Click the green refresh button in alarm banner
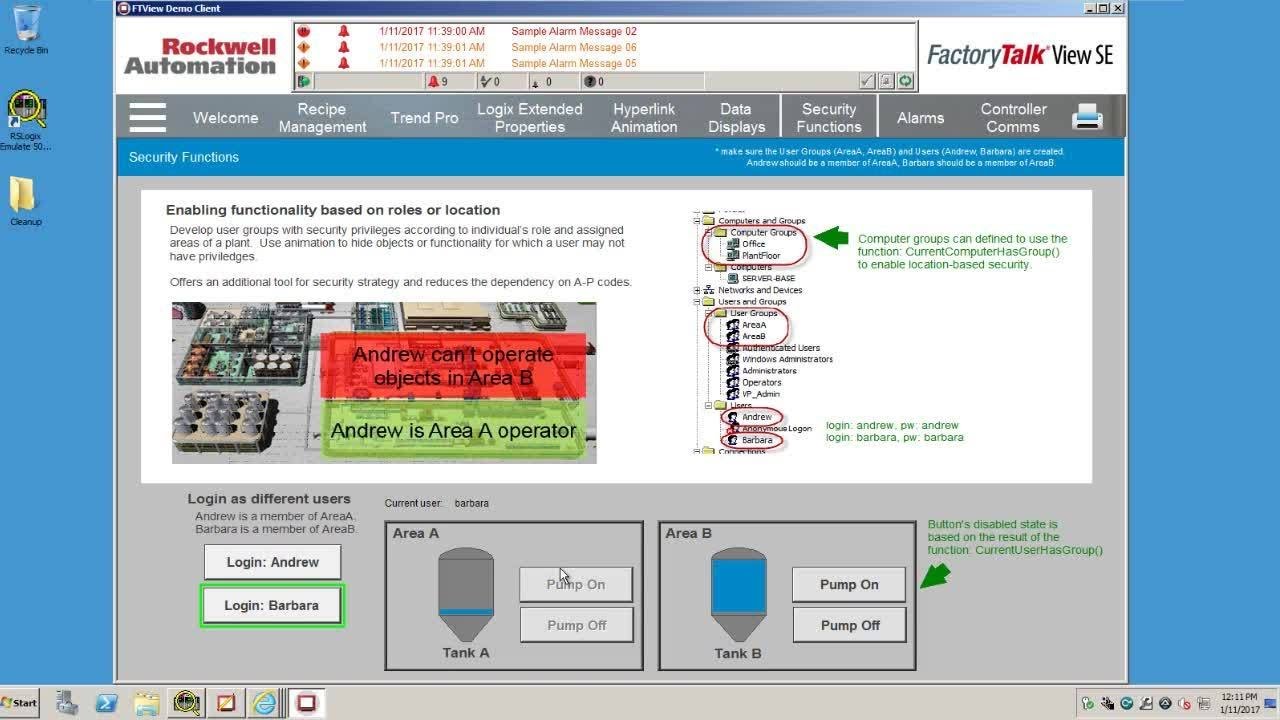This screenshot has width=1280, height=720. click(x=905, y=81)
